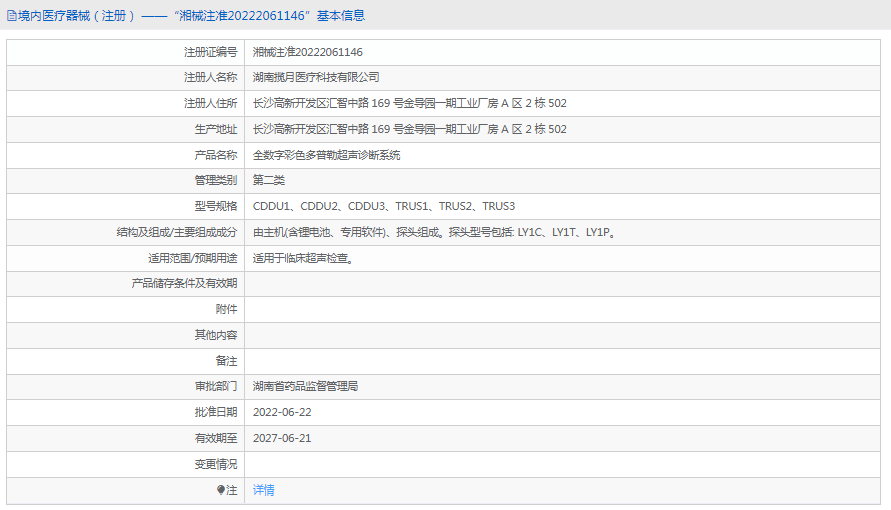Open the 详情 link

click(x=264, y=490)
